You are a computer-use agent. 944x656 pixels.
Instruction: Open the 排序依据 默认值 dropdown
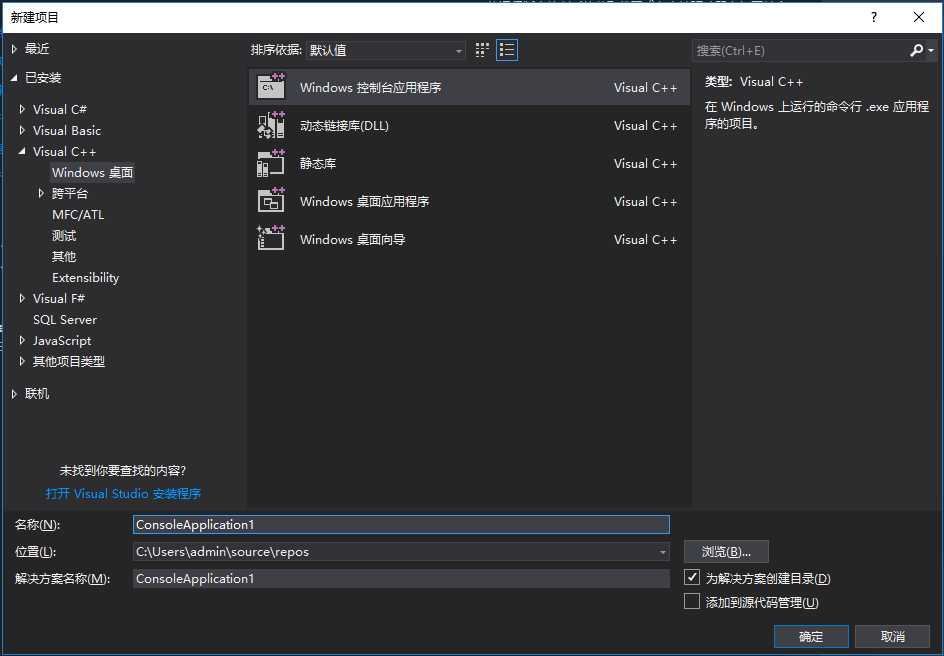pos(385,51)
